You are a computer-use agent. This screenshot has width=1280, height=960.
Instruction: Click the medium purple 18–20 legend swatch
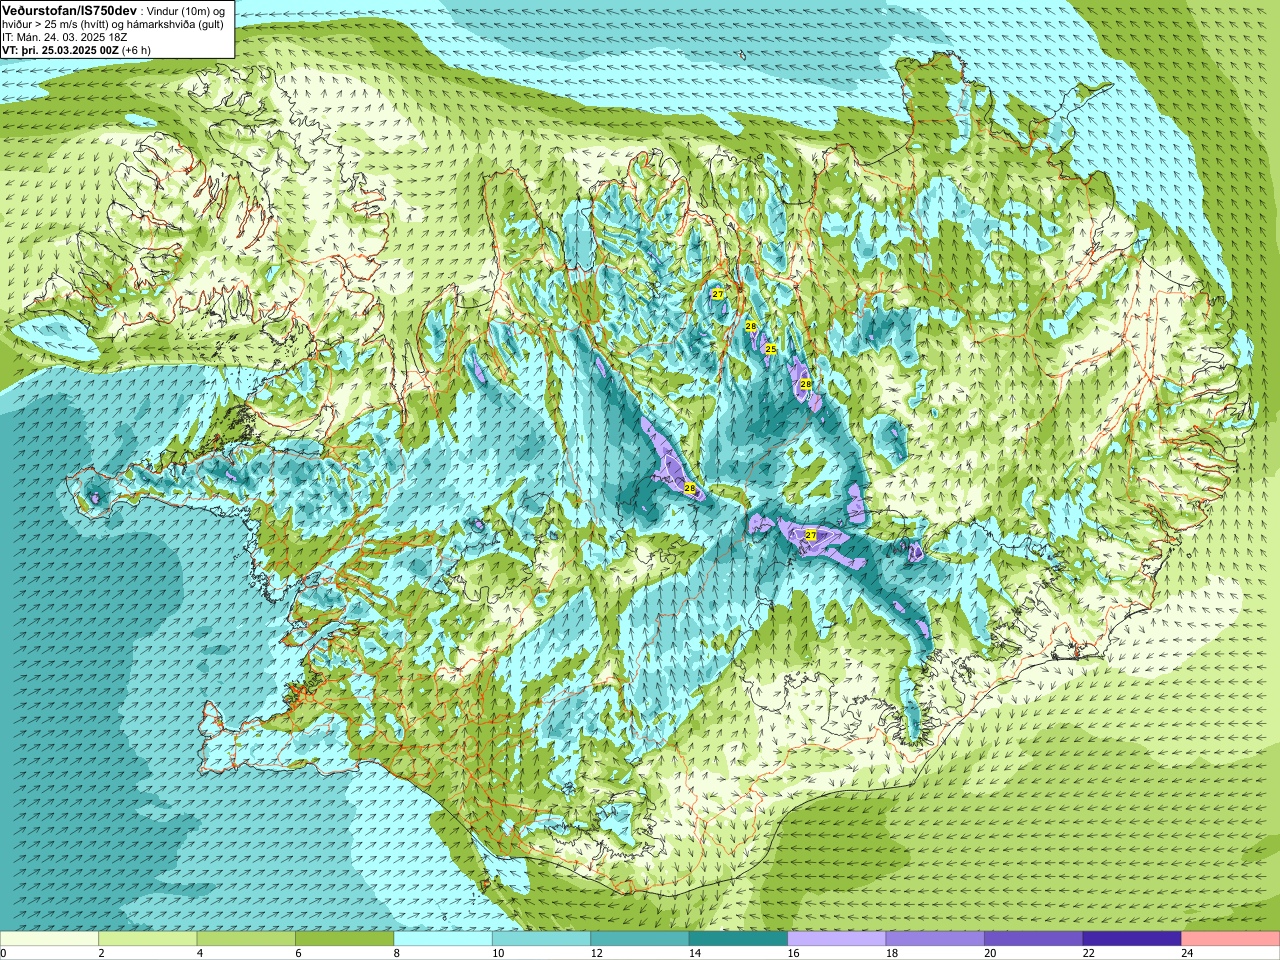pos(935,939)
